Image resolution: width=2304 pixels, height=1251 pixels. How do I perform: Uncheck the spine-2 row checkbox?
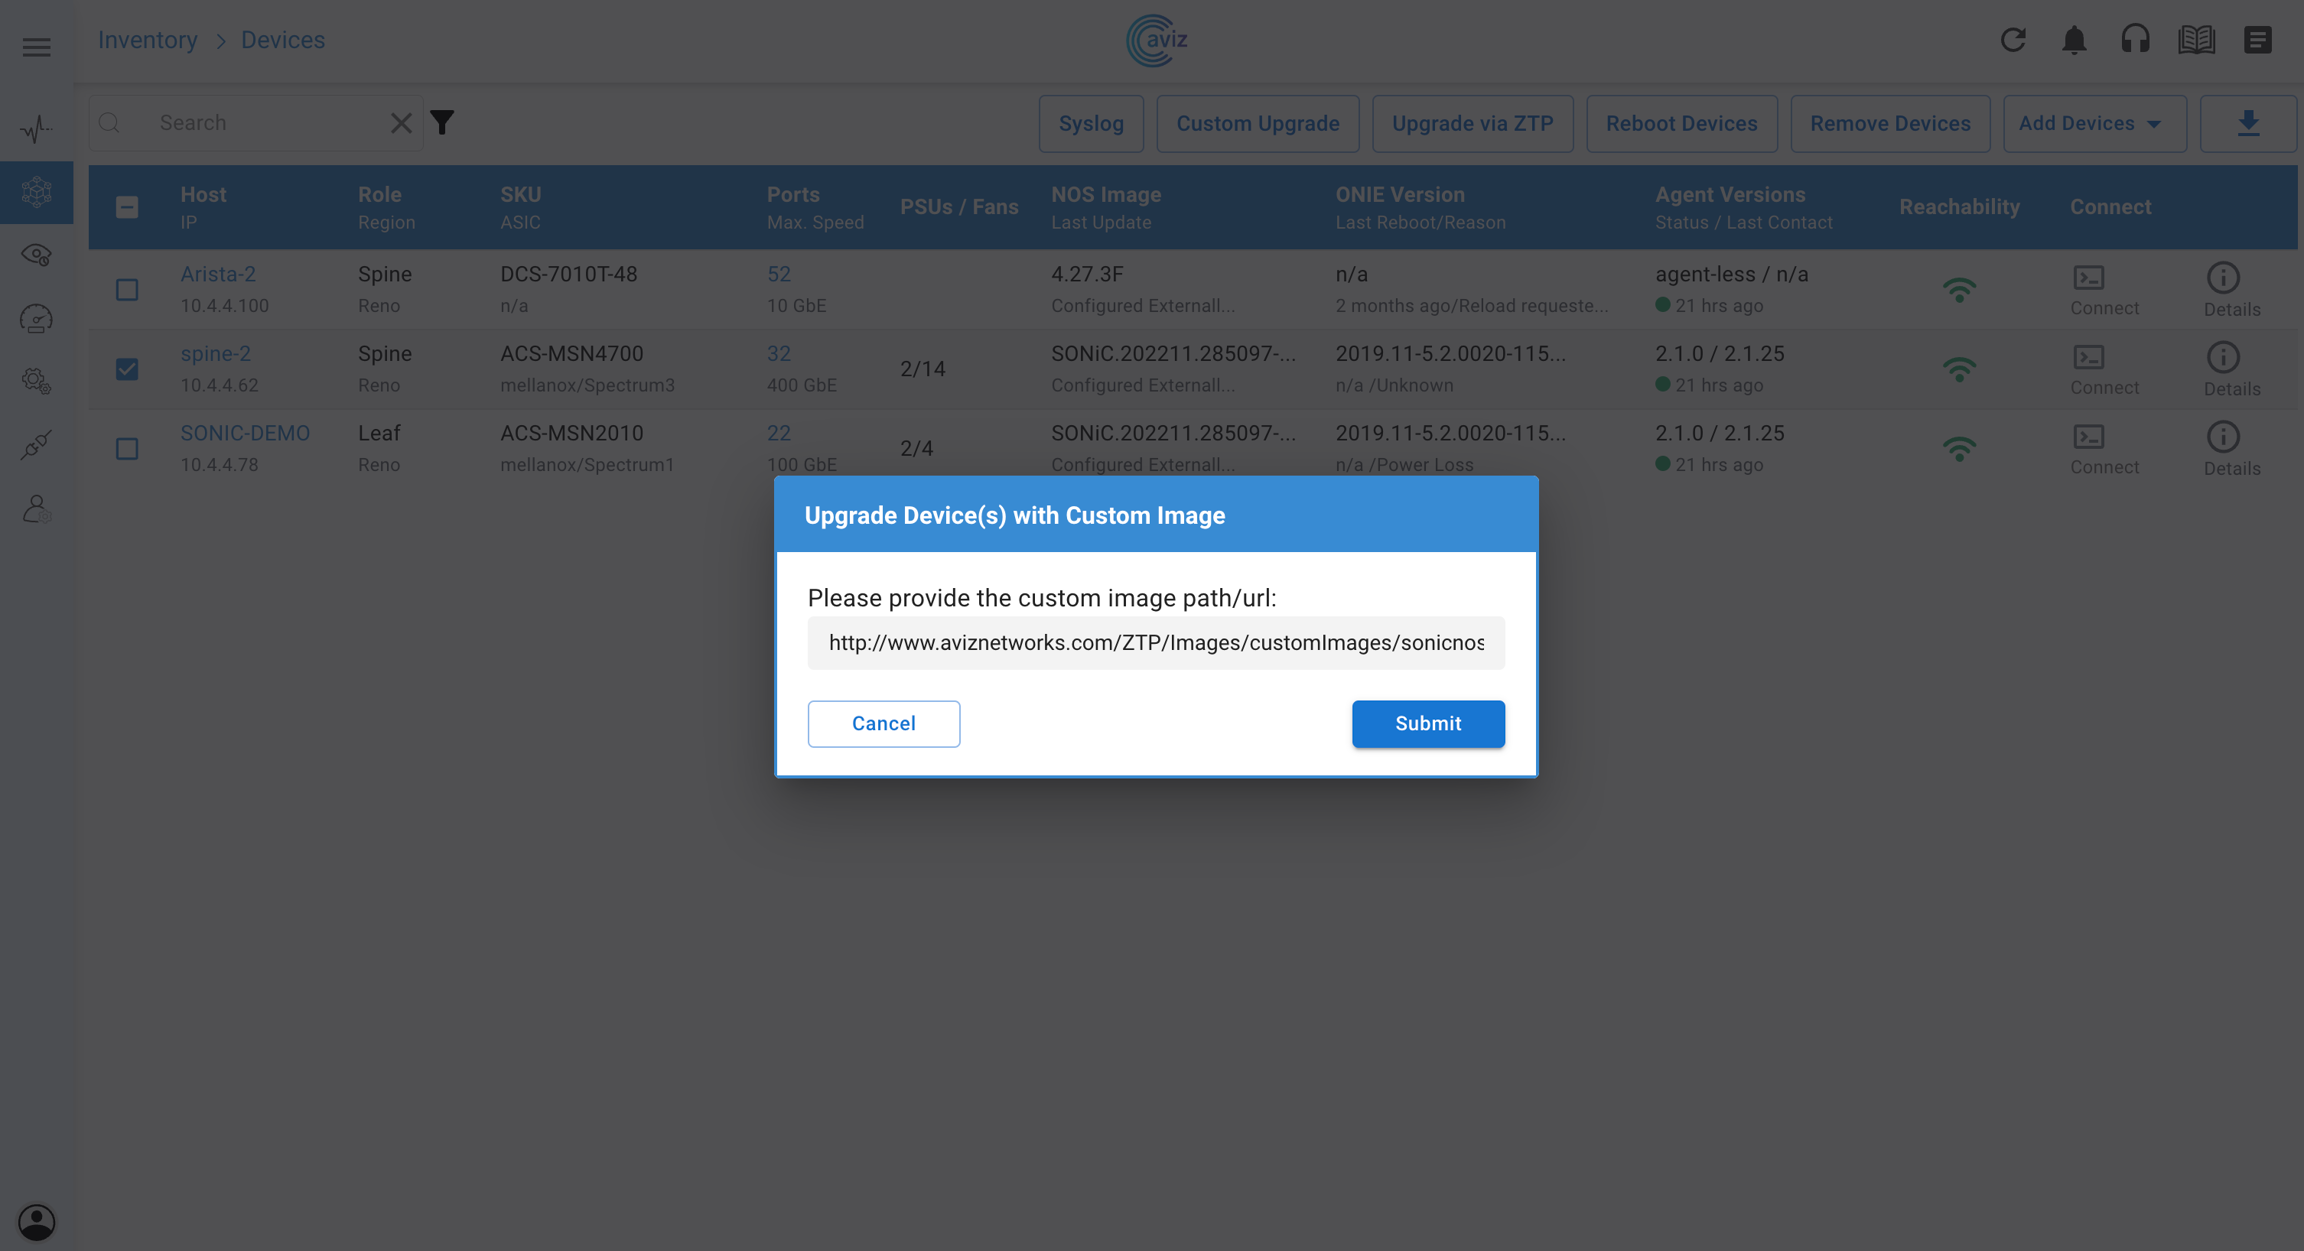click(127, 369)
